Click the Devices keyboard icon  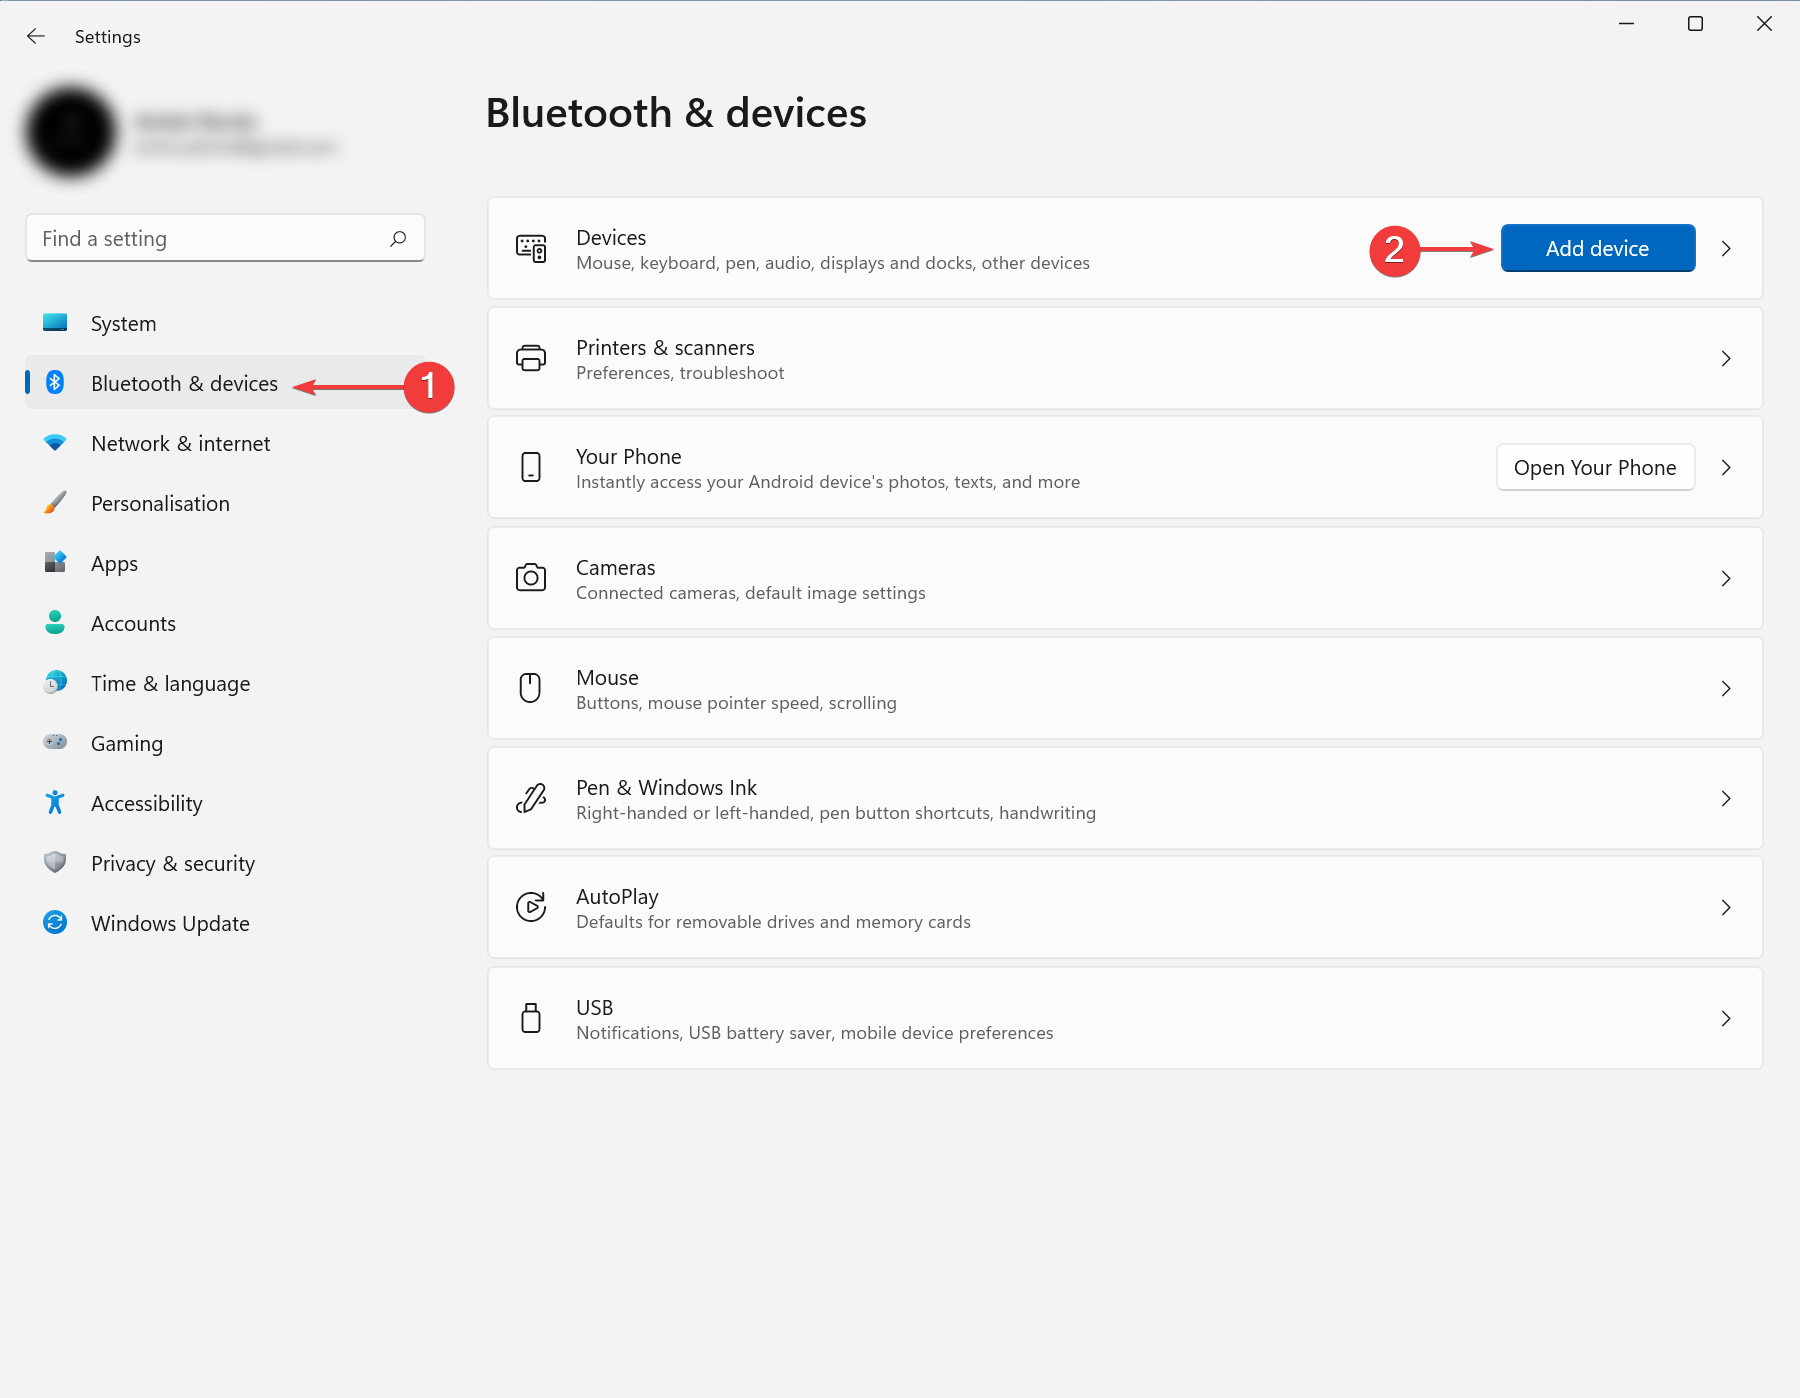pos(531,248)
